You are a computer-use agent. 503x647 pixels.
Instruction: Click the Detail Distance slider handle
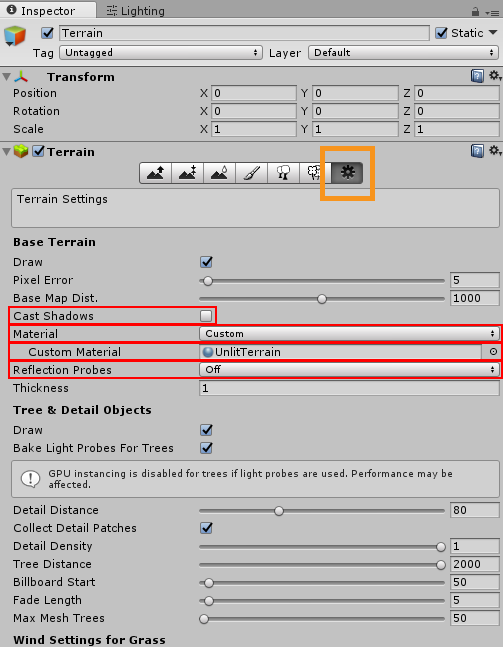tap(279, 511)
